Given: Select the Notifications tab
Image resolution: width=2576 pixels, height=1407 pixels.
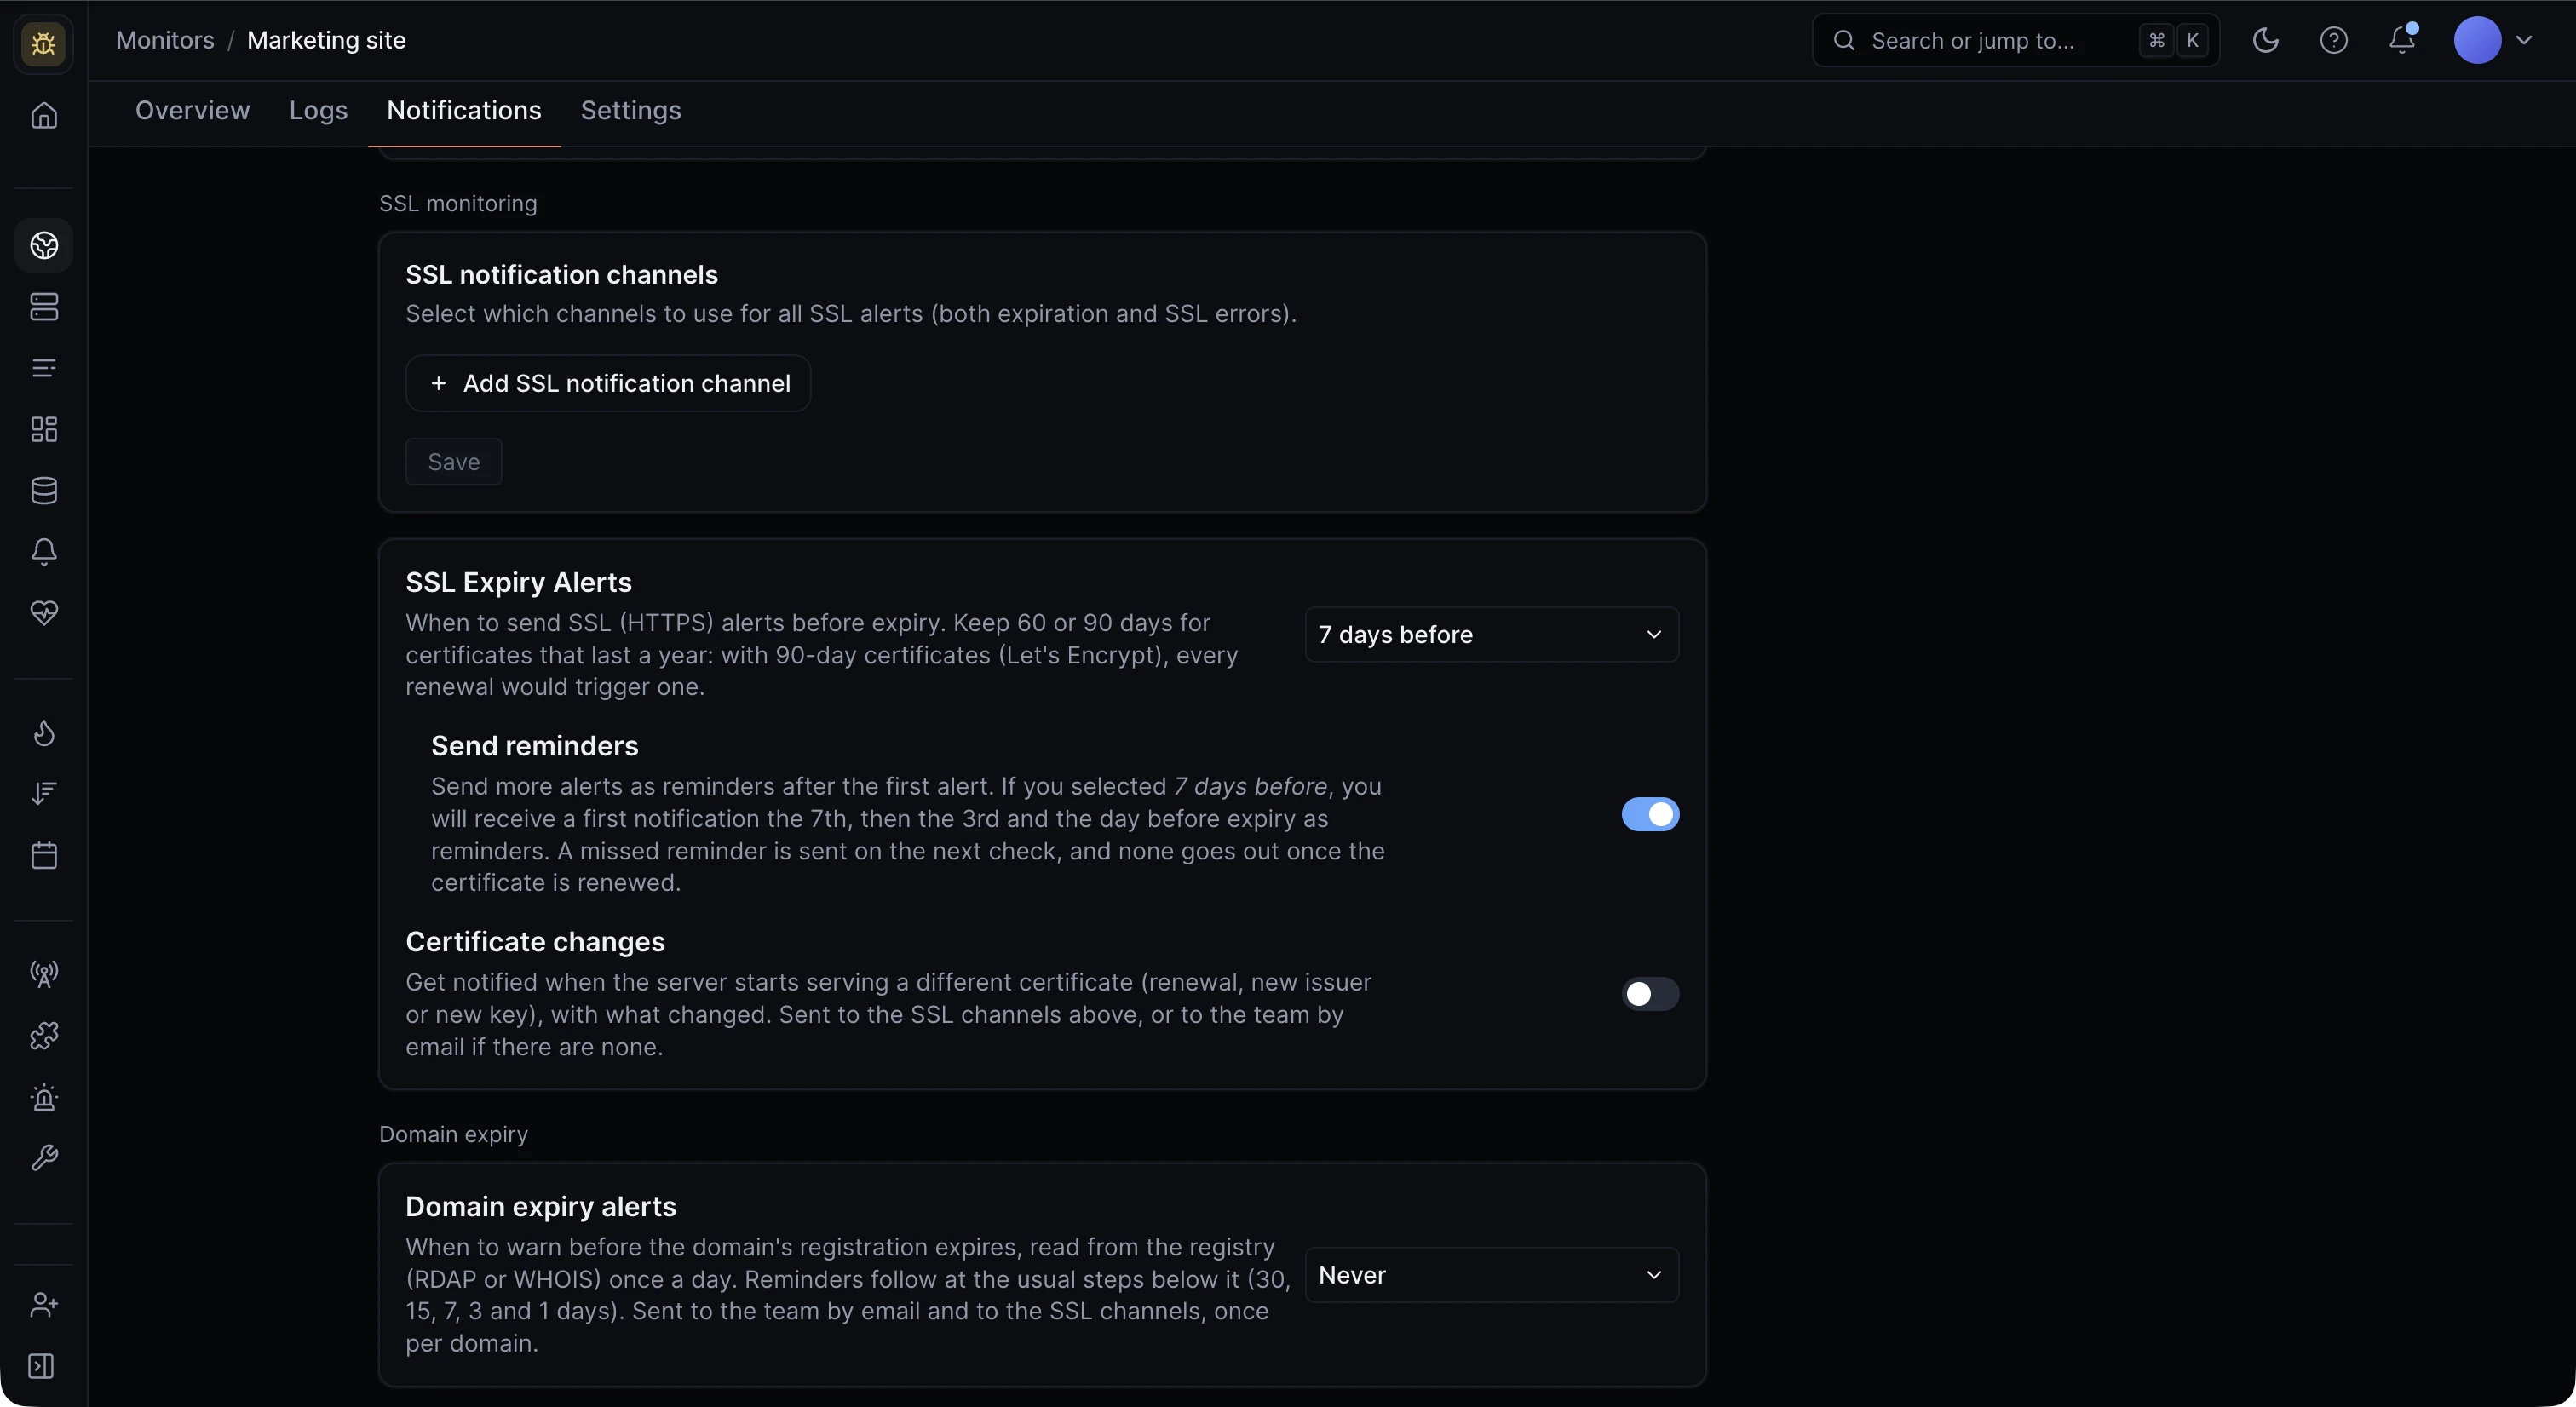Looking at the screenshot, I should pos(464,110).
